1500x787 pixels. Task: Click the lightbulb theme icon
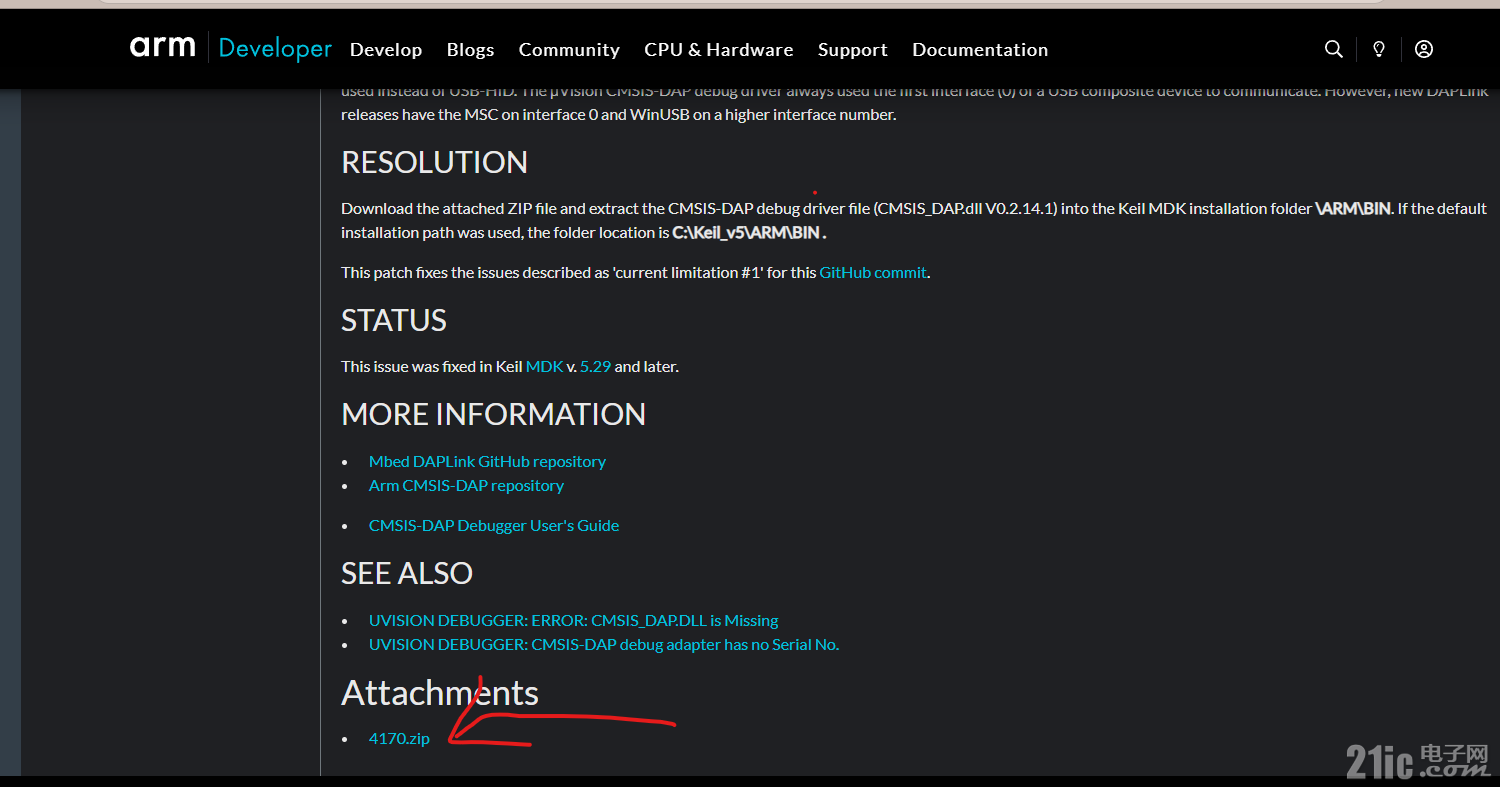click(x=1379, y=49)
